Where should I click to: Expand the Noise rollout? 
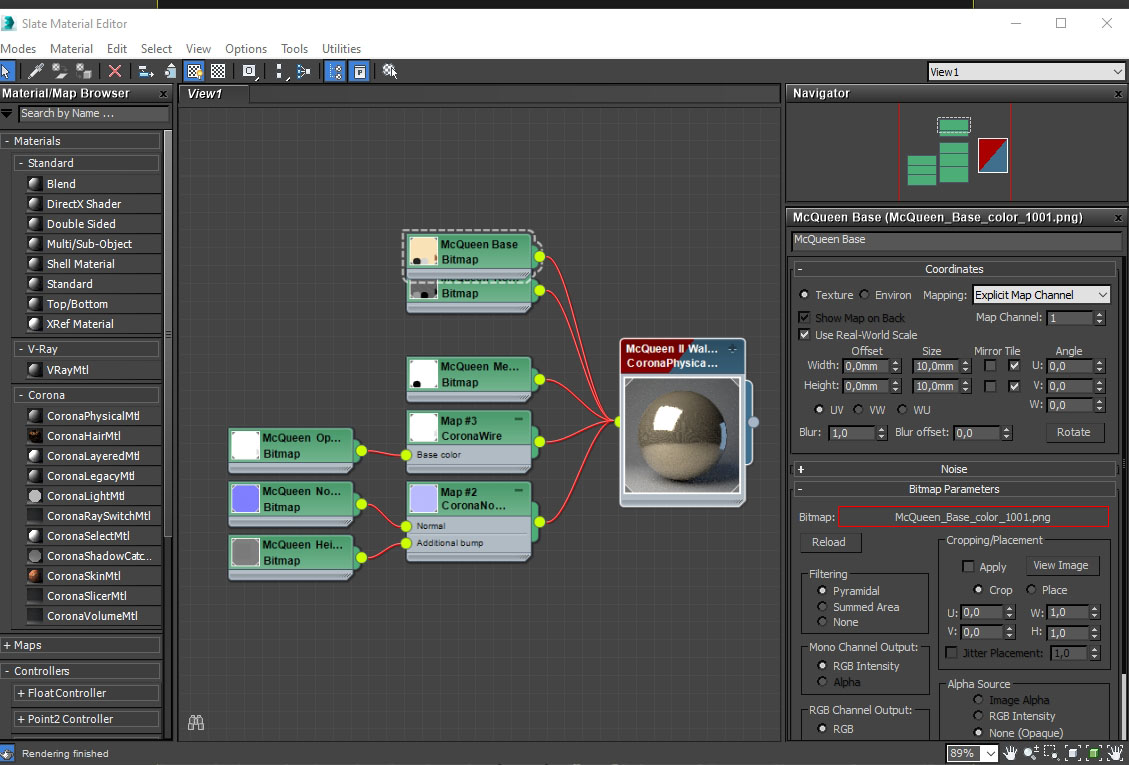coord(954,469)
